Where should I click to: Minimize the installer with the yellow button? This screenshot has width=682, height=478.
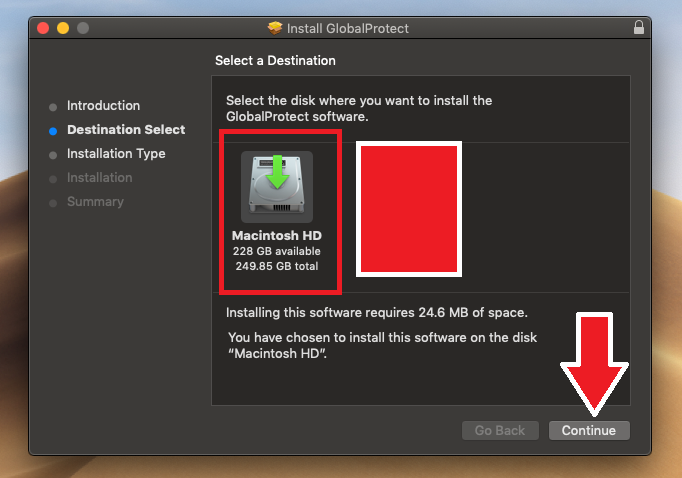tap(63, 28)
